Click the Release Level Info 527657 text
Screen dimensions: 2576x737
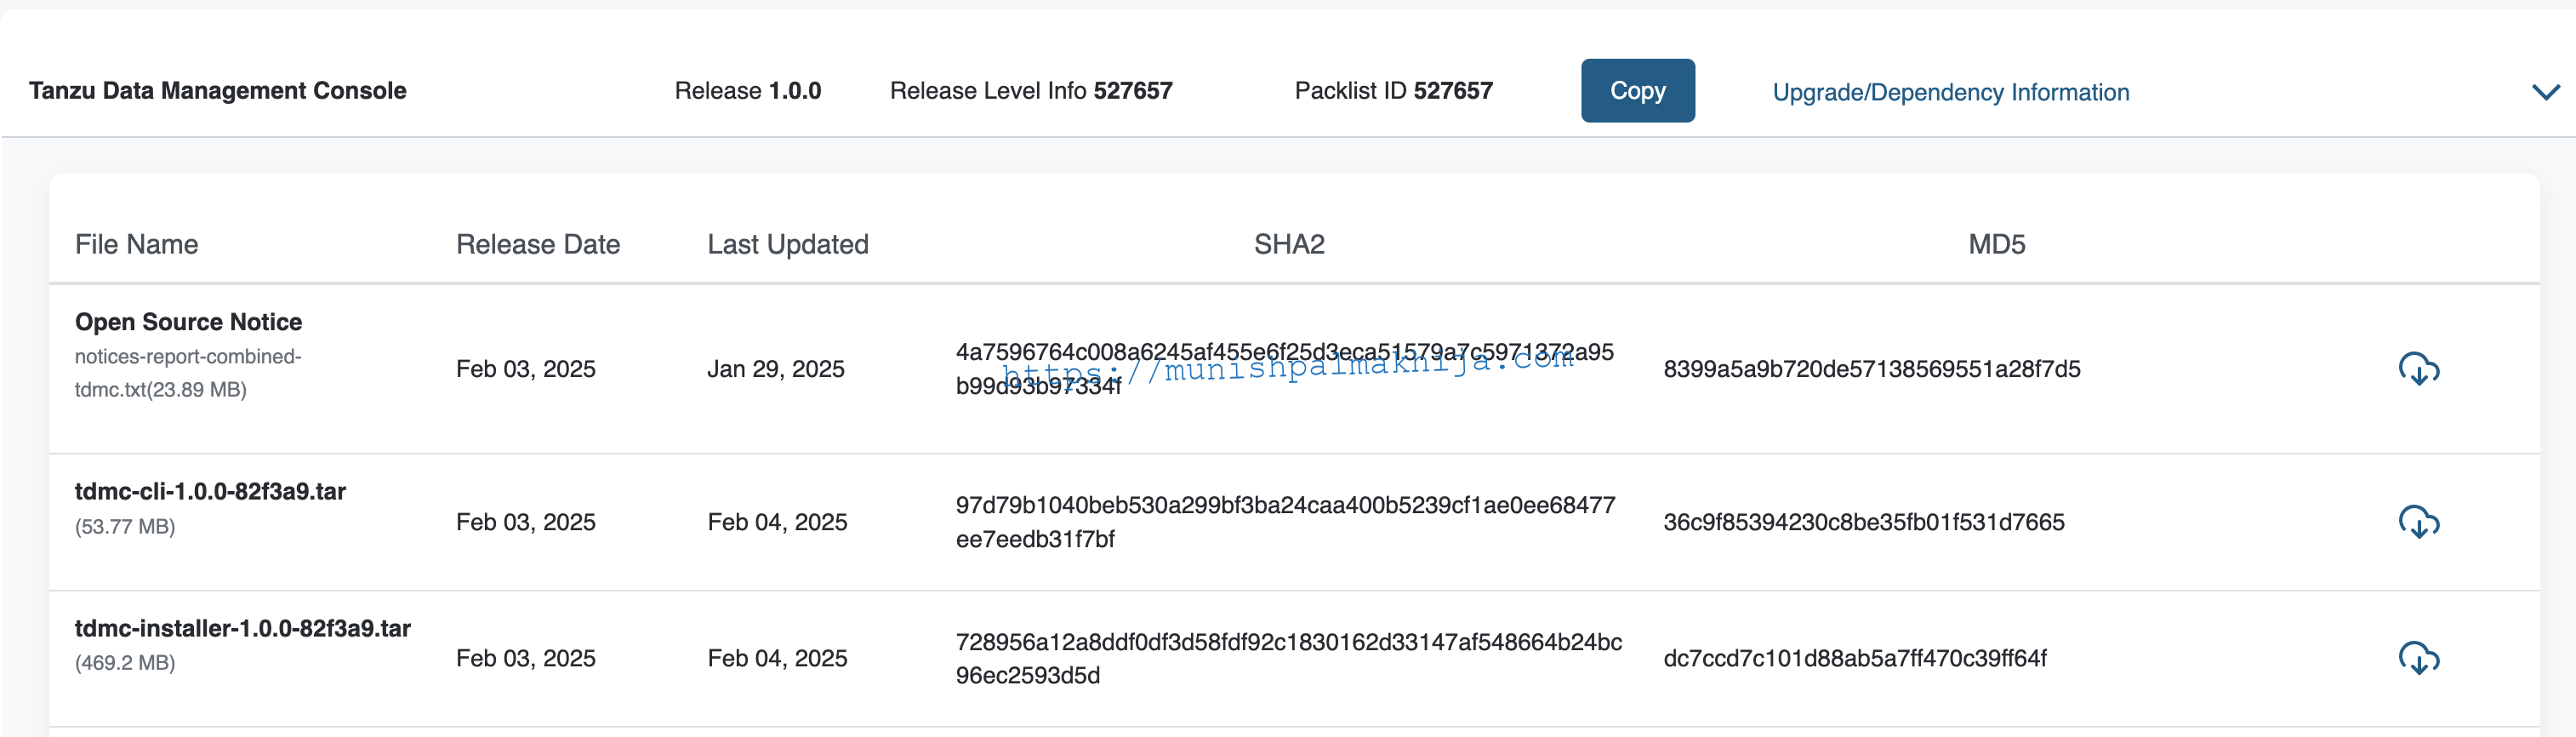[1031, 91]
